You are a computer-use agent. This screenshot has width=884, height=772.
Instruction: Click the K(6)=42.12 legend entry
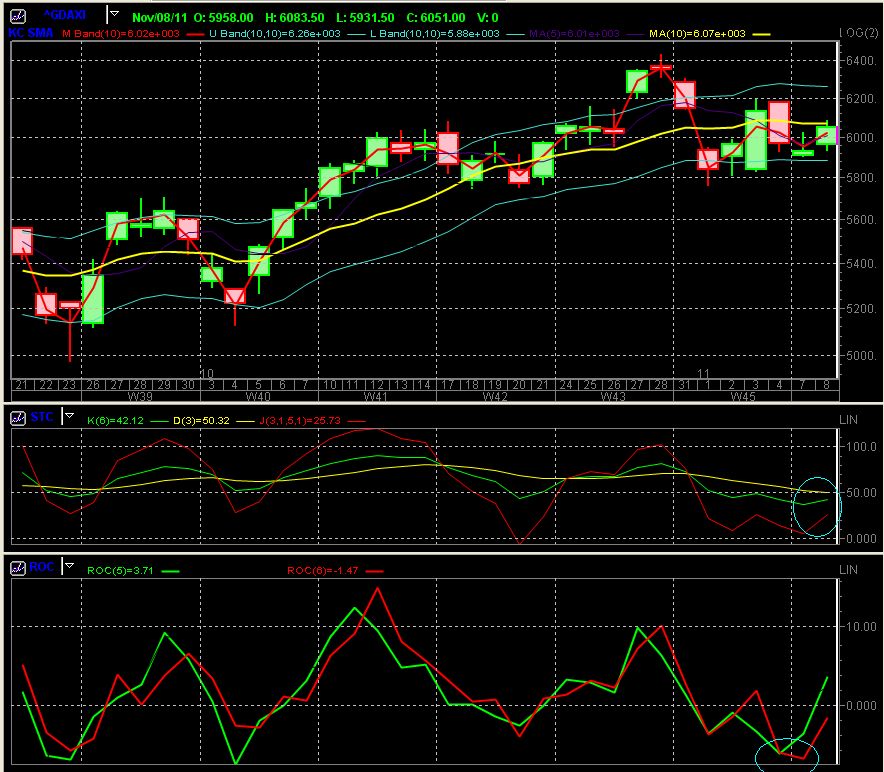pyautogui.click(x=116, y=421)
